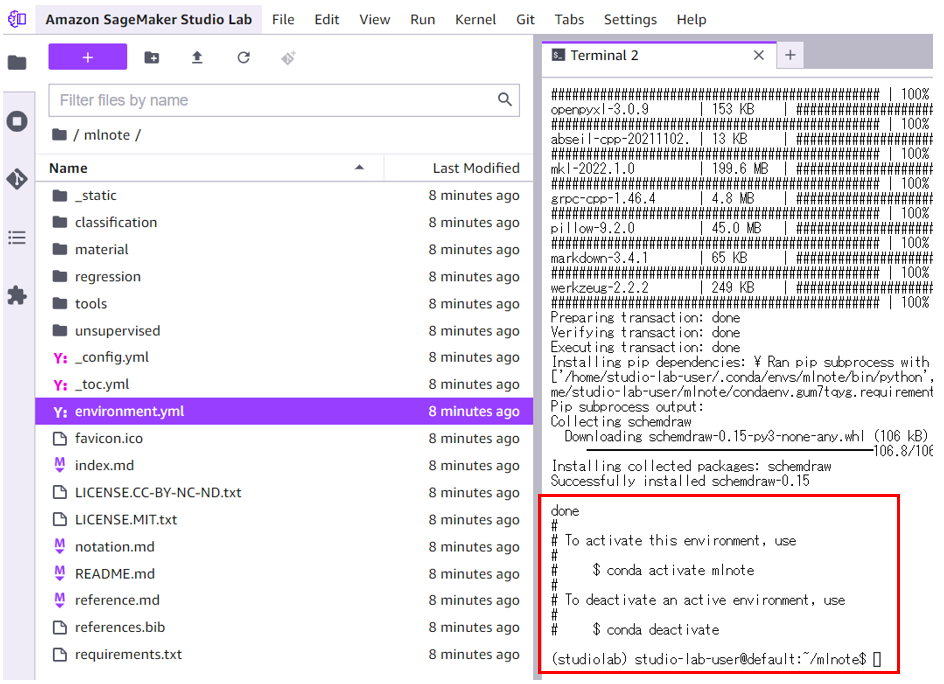
Task: Open the Edit menu
Action: (327, 19)
